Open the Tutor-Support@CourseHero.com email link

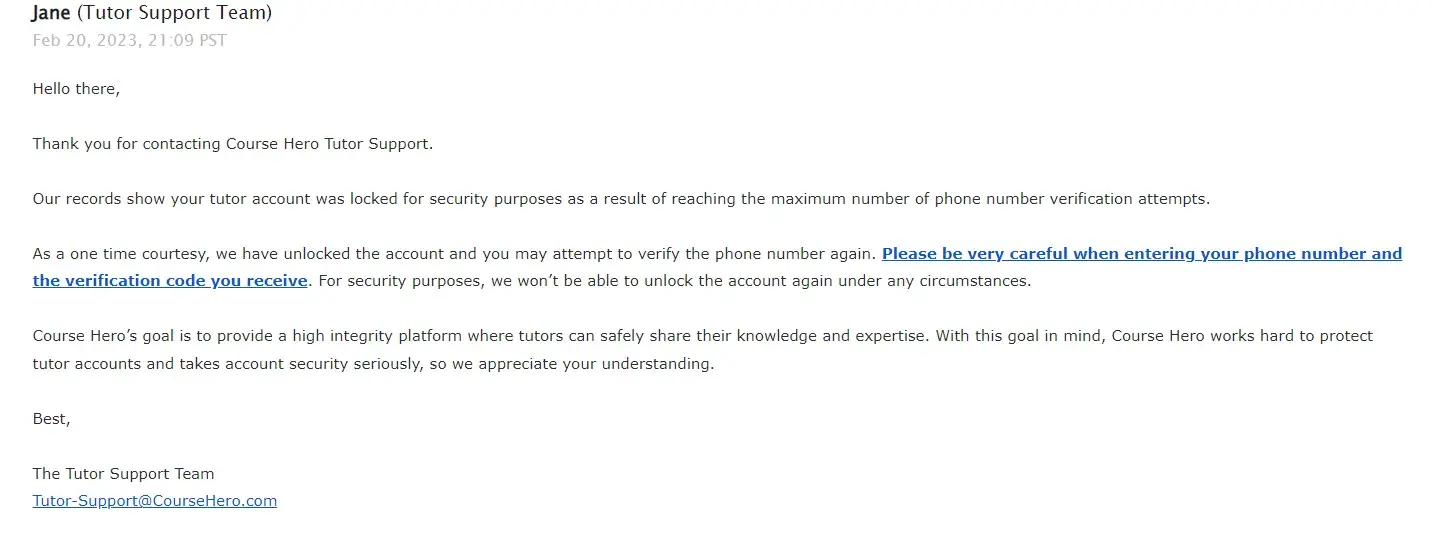154,501
